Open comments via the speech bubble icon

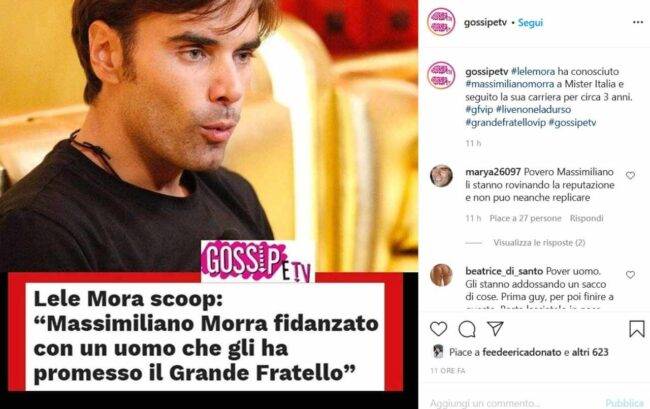point(467,329)
